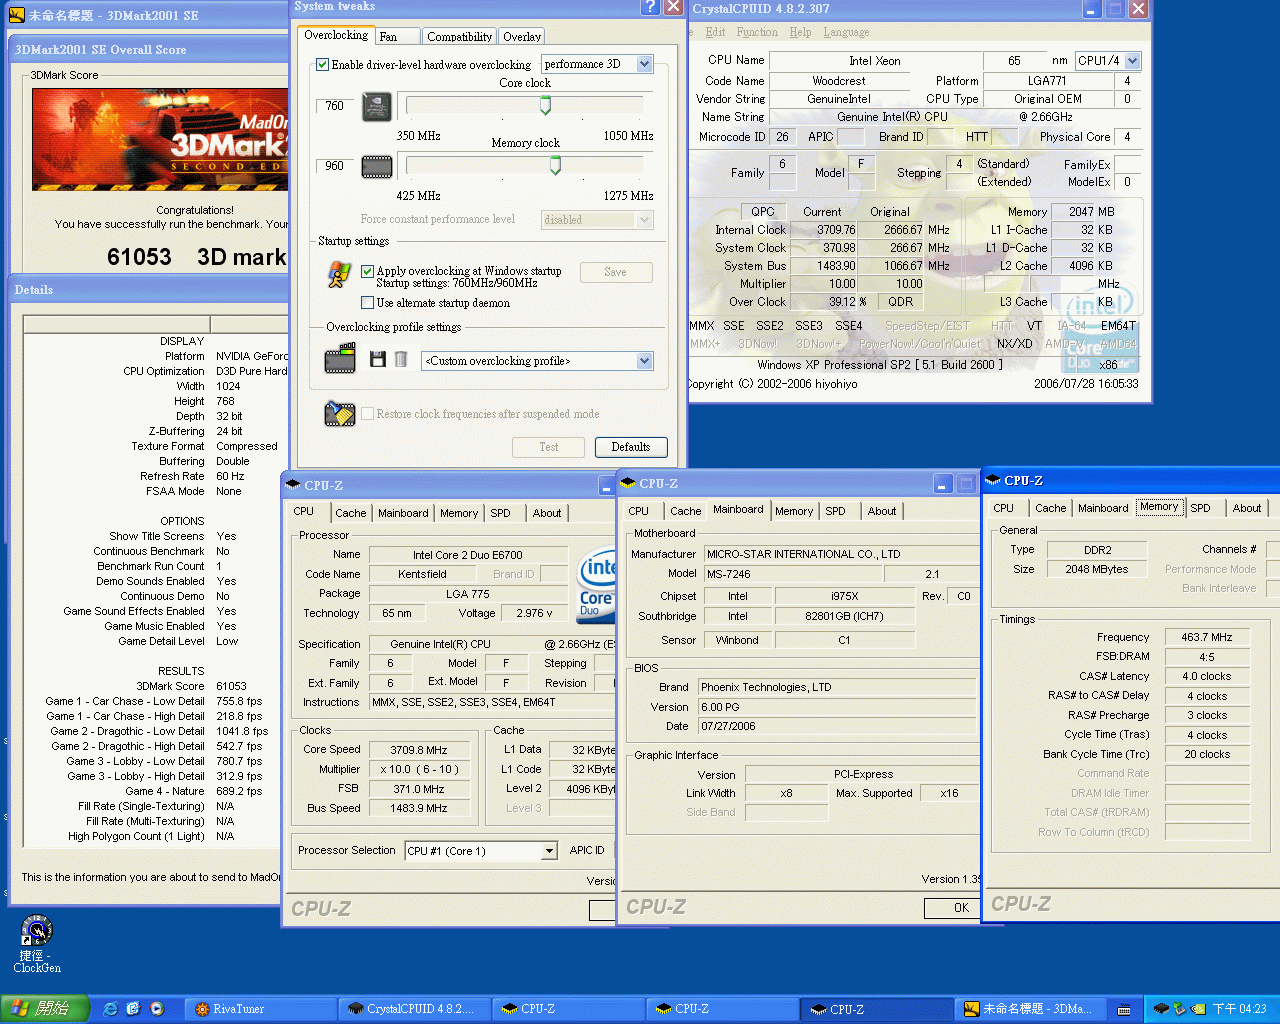Screen dimensions: 1280x1024
Task: Click the Save startup settings button
Action: point(616,272)
